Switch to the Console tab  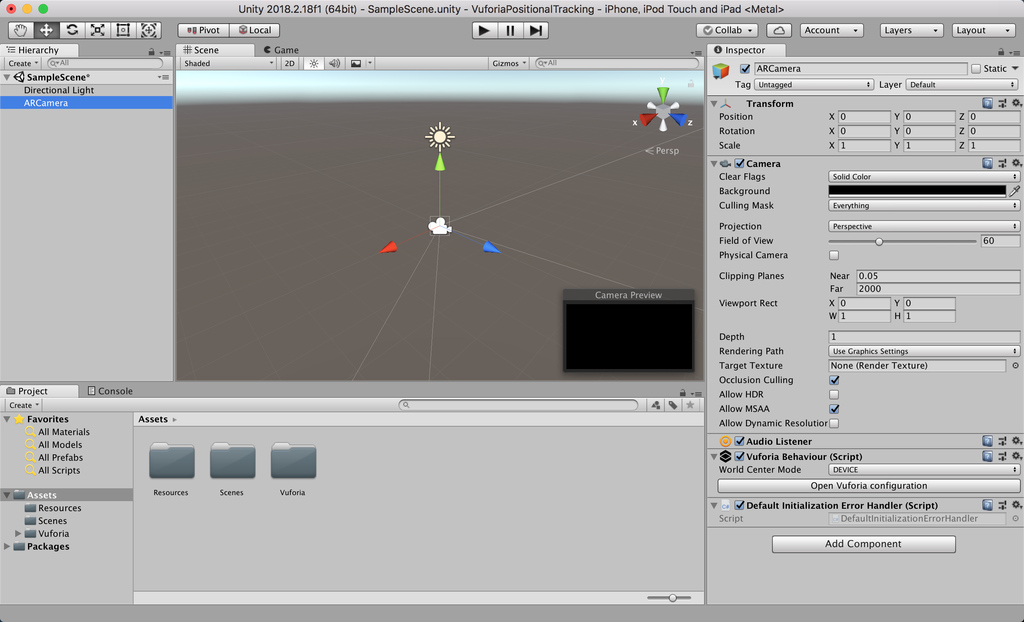[110, 391]
